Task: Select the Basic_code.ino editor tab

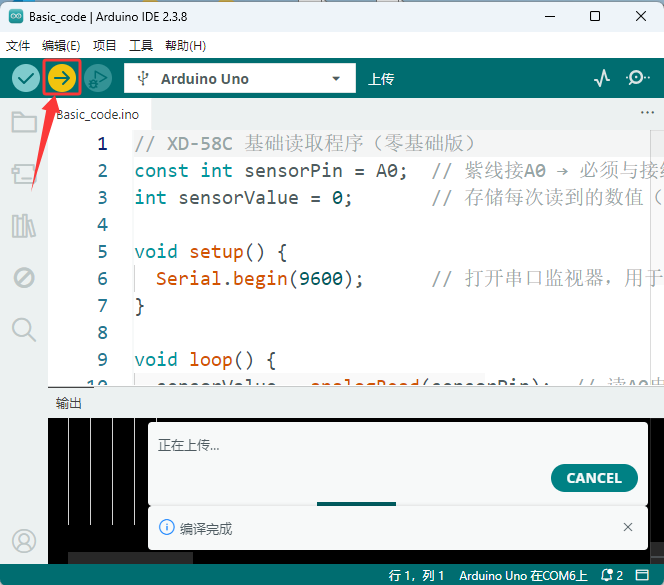Action: click(x=100, y=115)
